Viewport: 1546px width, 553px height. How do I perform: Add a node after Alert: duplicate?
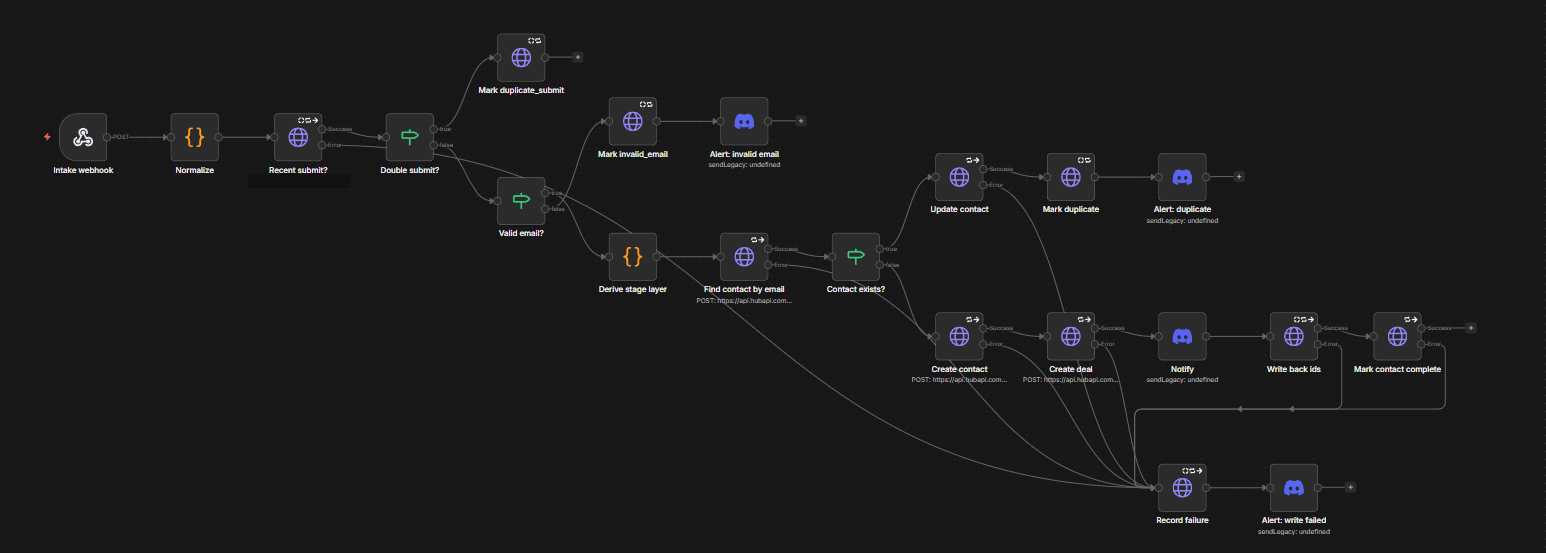pos(1238,177)
